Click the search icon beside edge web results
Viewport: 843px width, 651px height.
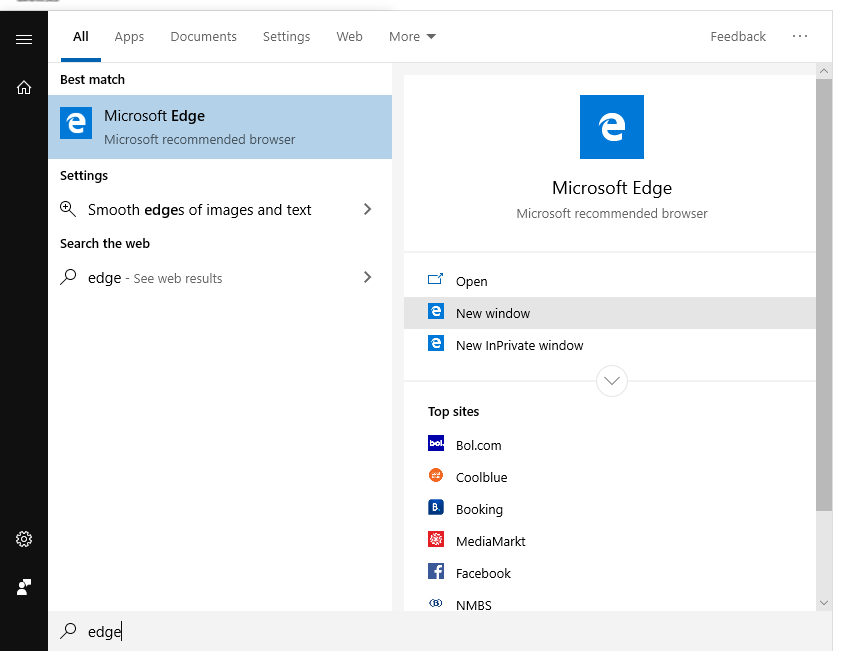[x=68, y=277]
